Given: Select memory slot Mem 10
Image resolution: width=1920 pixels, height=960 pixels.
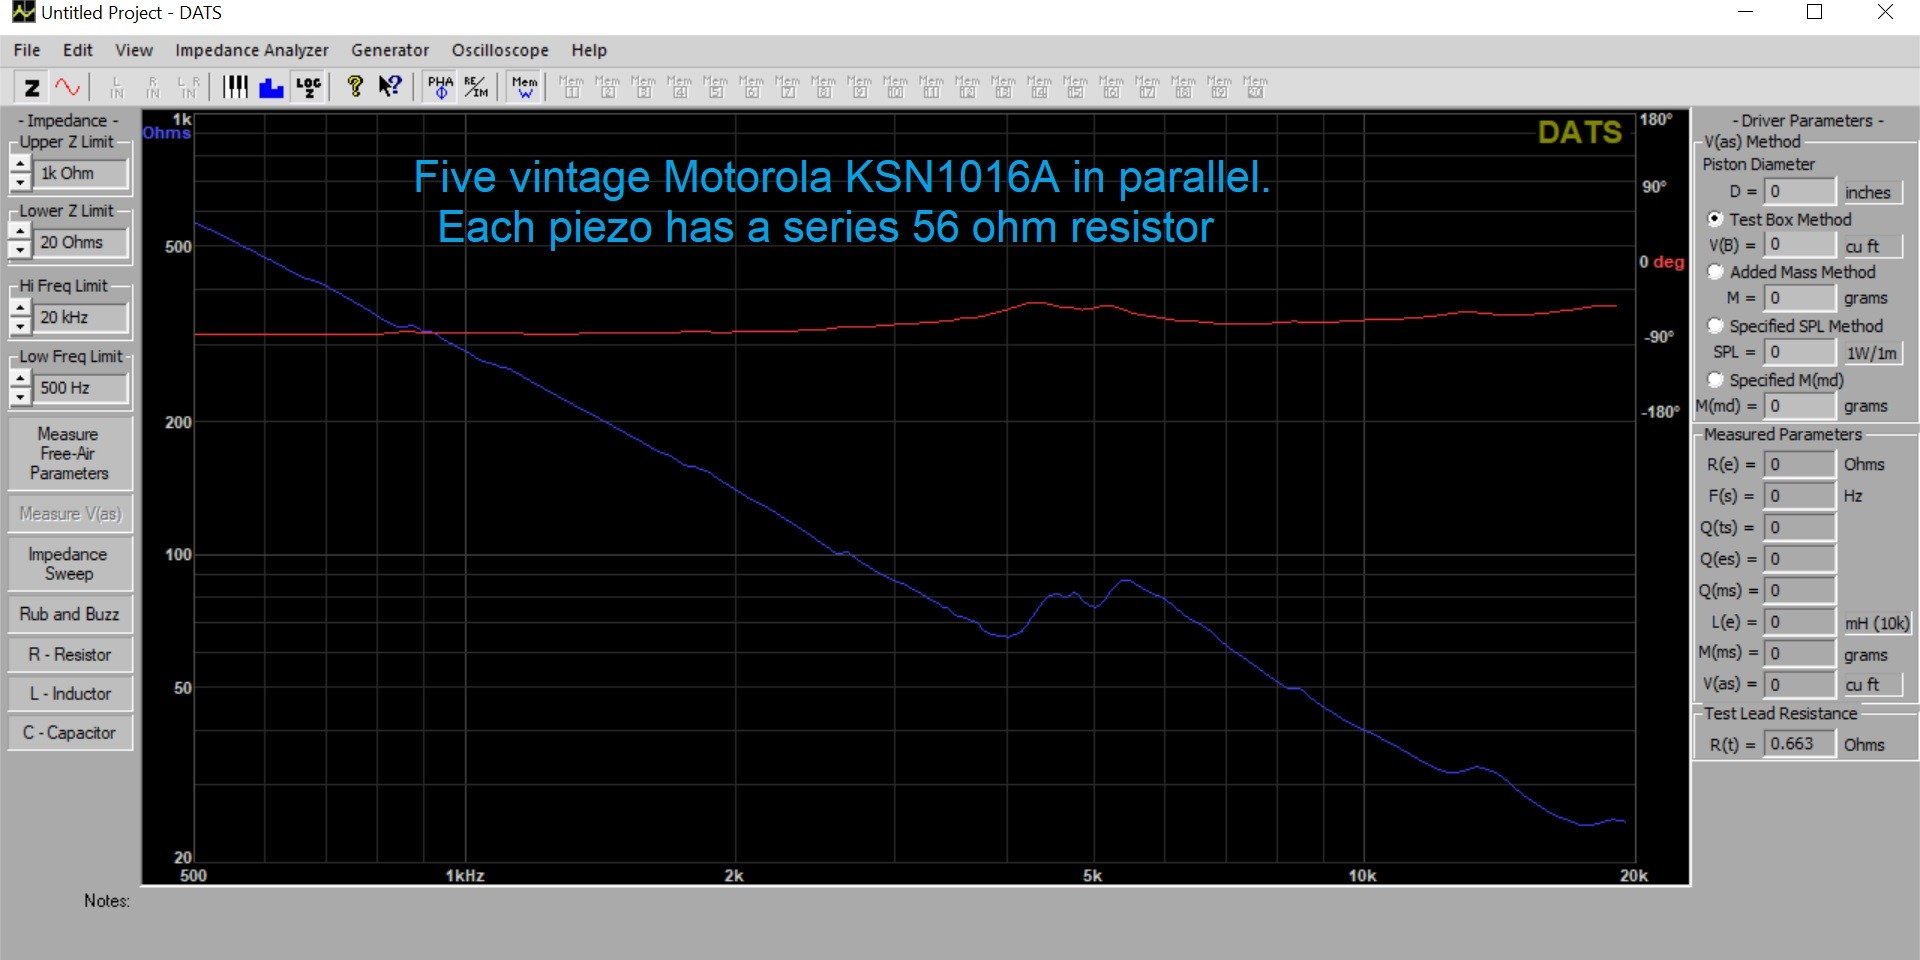Looking at the screenshot, I should [895, 87].
